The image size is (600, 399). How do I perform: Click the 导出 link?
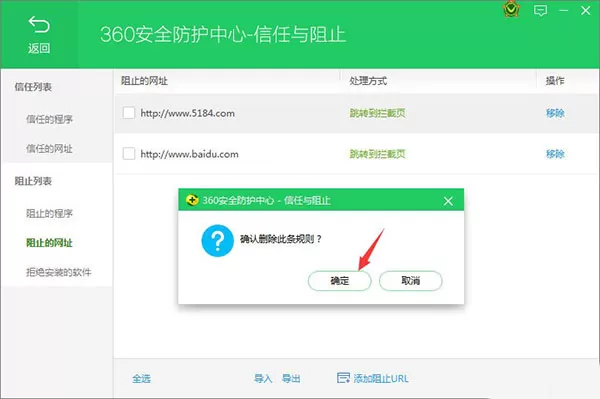pyautogui.click(x=291, y=378)
